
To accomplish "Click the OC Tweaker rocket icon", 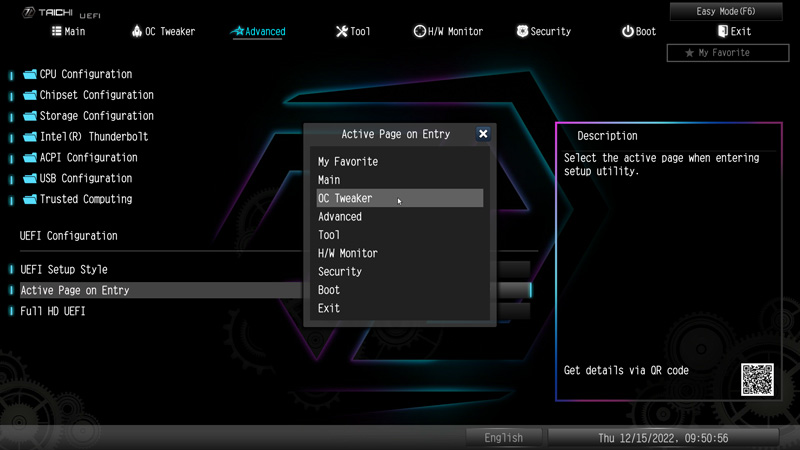I will [x=137, y=31].
